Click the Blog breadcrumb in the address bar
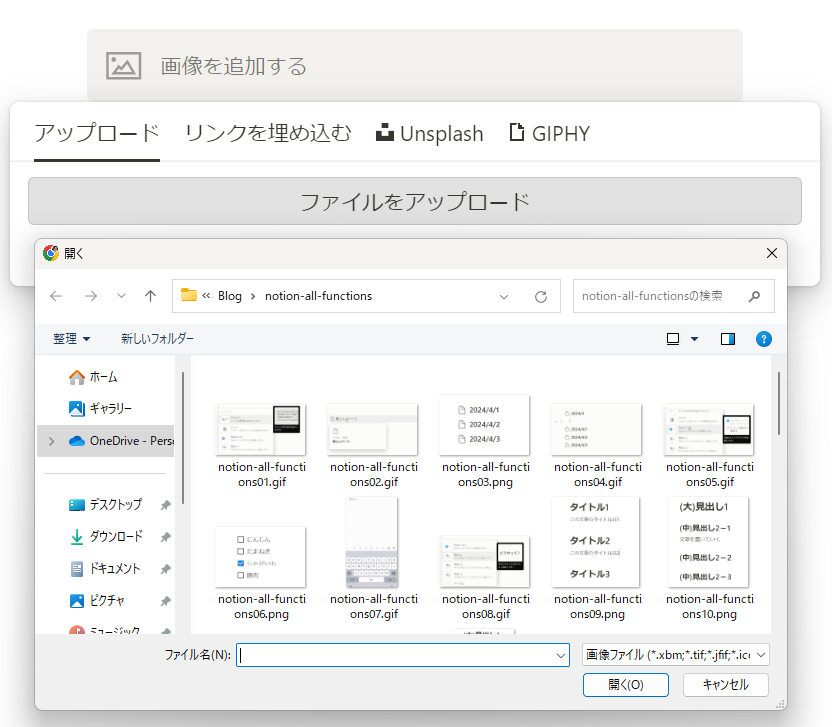Image resolution: width=832 pixels, height=727 pixels. point(230,296)
